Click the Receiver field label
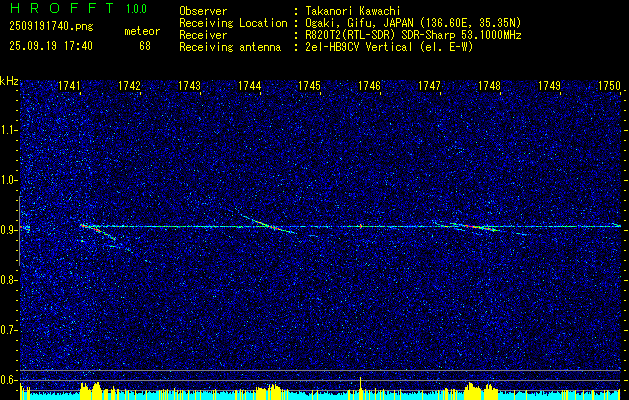 tap(203, 35)
